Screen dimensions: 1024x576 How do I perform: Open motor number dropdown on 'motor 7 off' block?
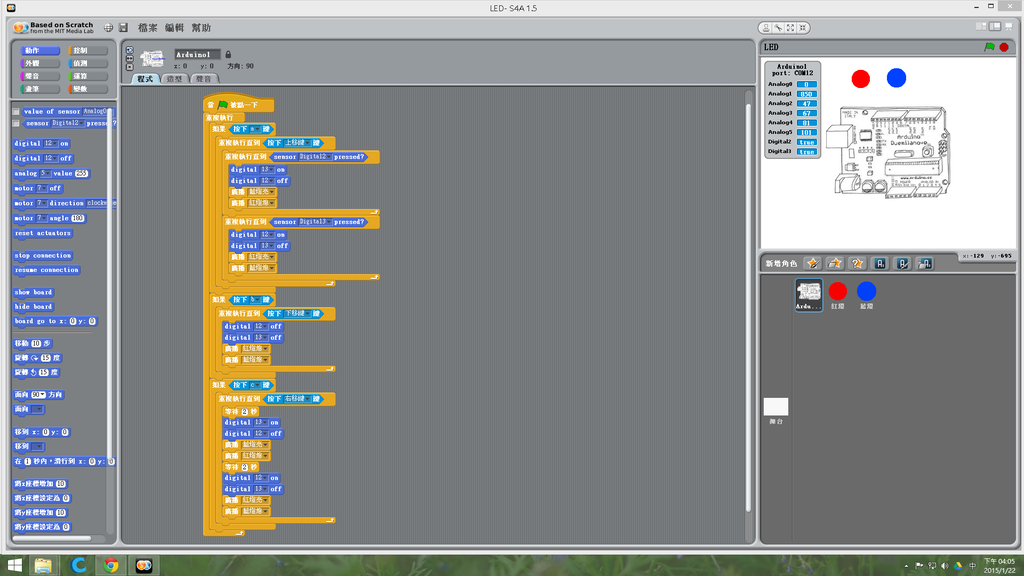(43, 188)
